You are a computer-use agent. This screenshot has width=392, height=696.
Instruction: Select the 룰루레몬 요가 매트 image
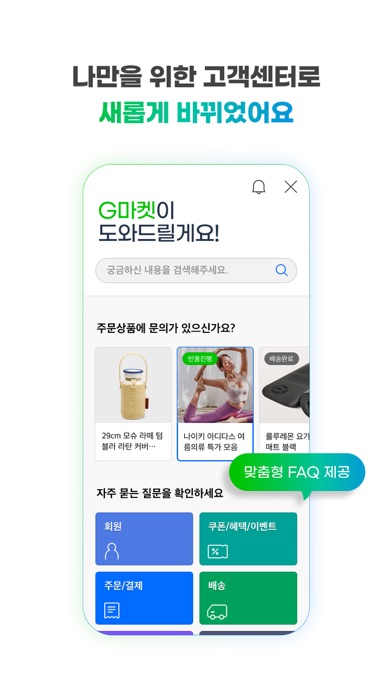point(284,385)
